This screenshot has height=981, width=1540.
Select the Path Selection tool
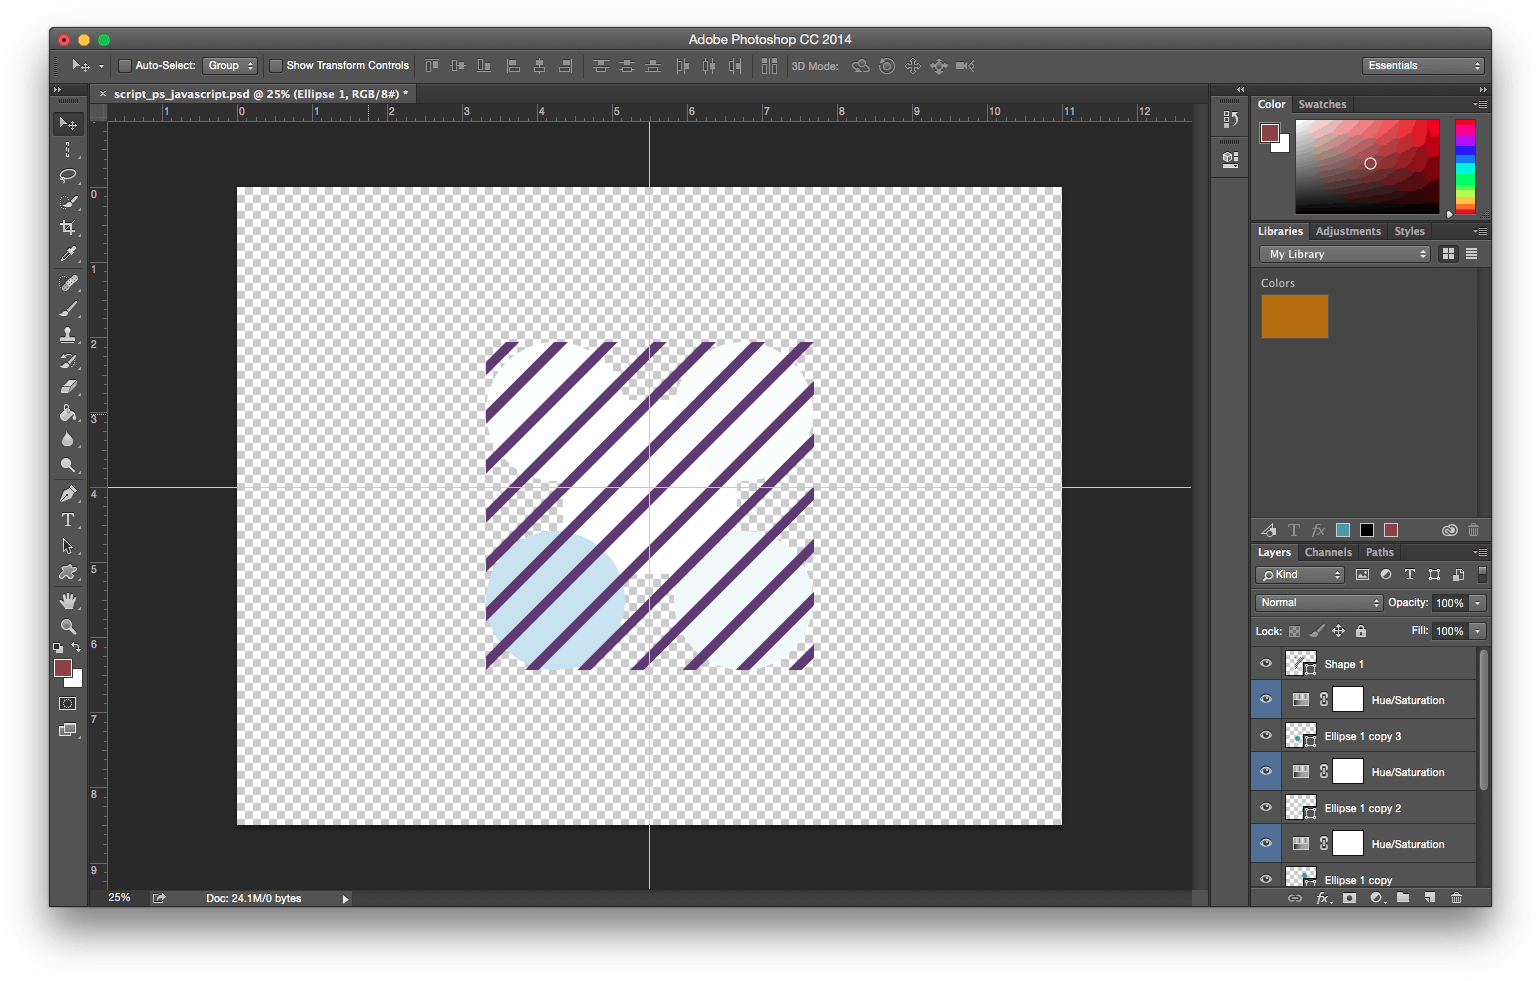click(68, 546)
